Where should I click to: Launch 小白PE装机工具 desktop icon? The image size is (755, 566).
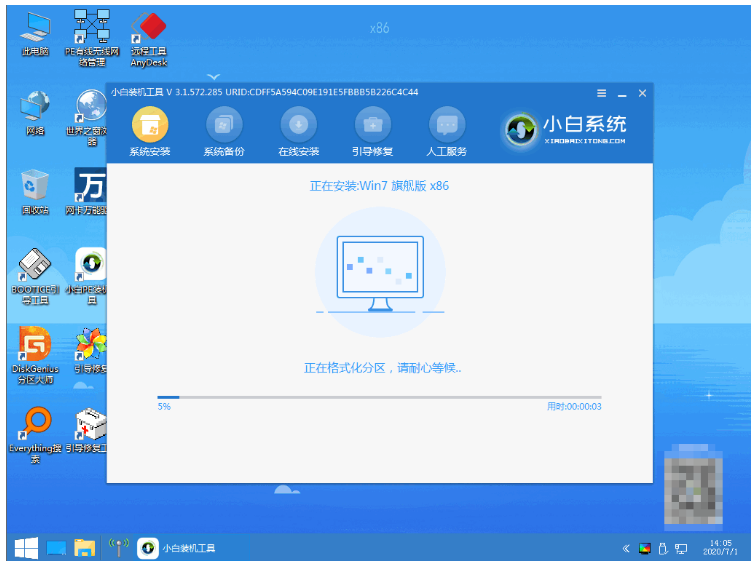coord(88,276)
